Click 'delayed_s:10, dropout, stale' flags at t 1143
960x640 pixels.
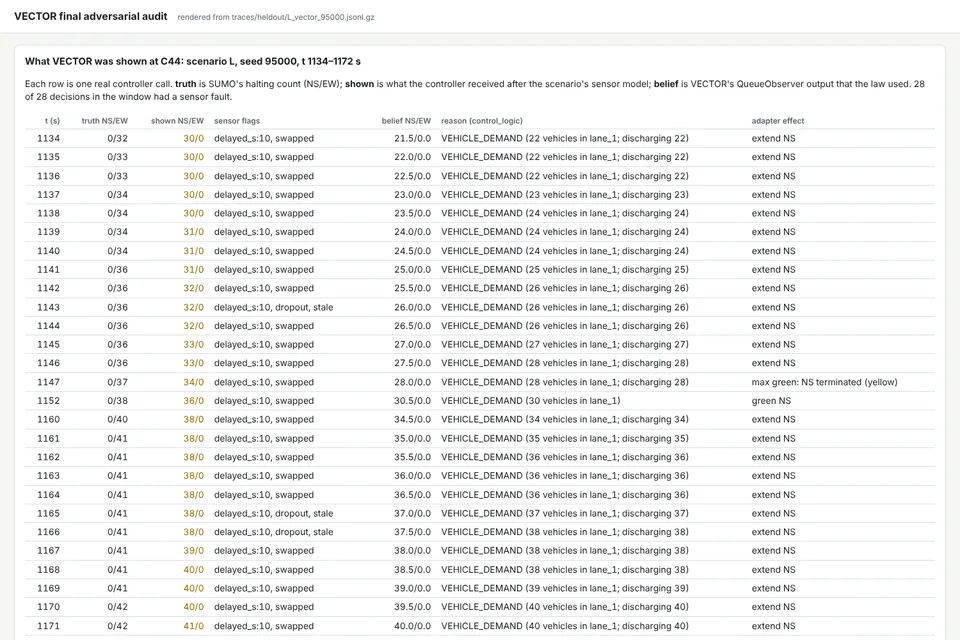(x=274, y=307)
